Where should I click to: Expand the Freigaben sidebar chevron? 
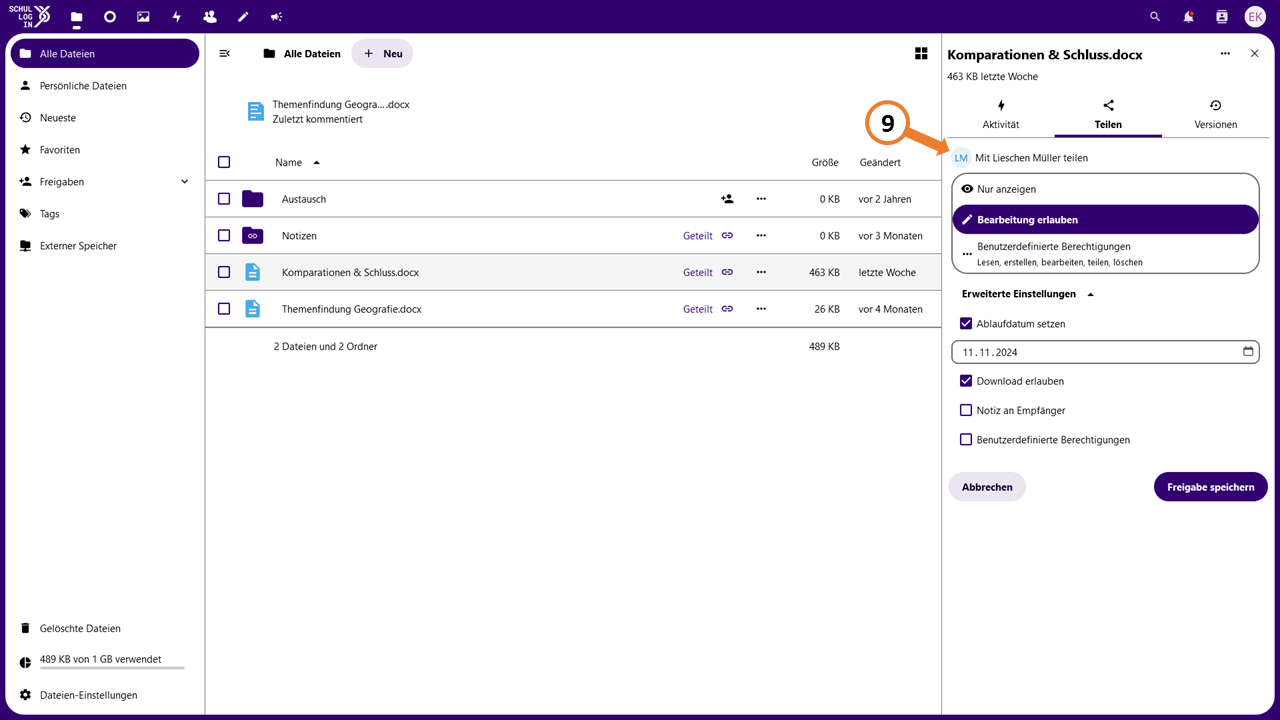(184, 182)
